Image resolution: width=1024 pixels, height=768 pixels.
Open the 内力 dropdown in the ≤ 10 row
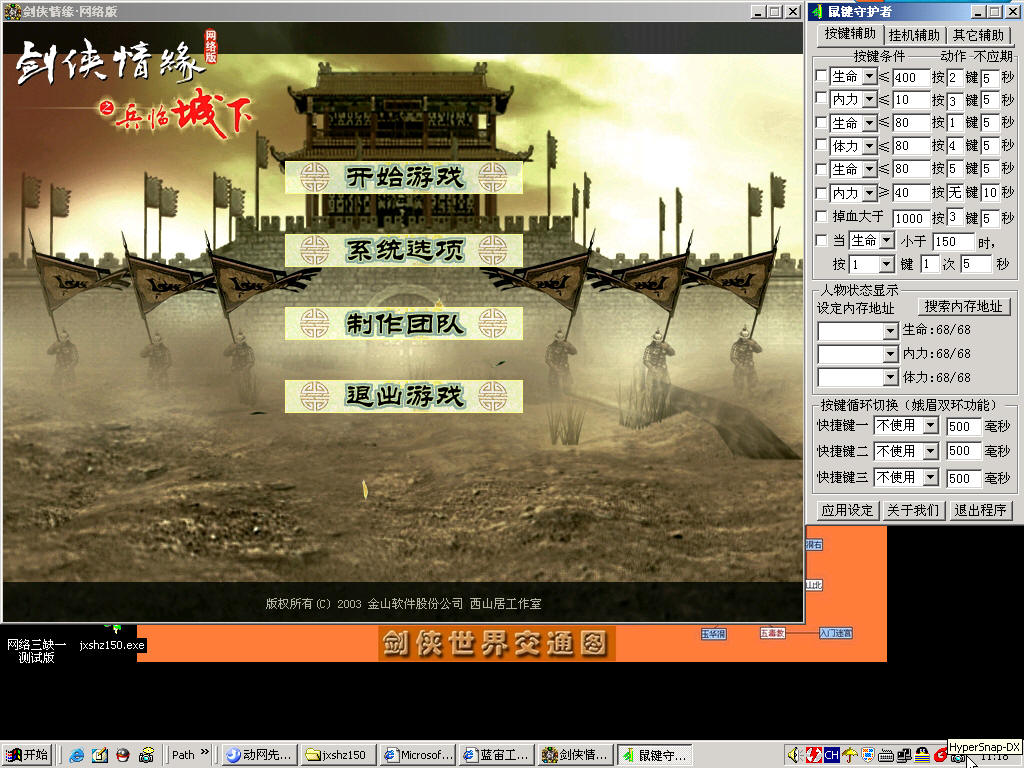tap(869, 100)
